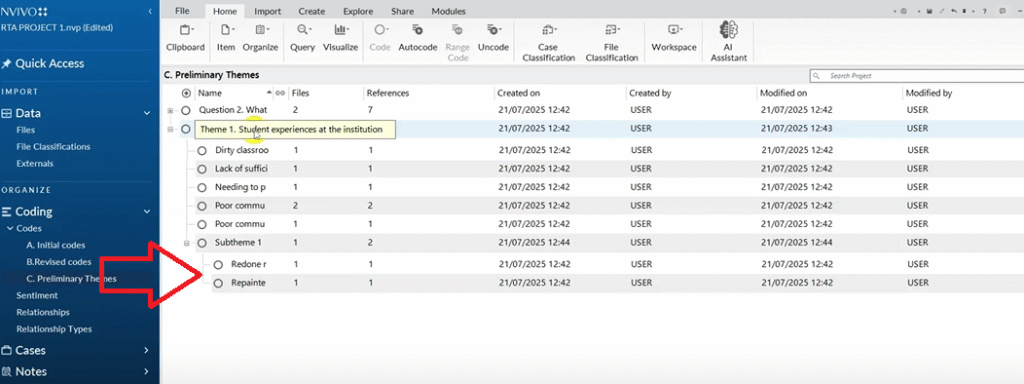
Task: Open A. Initial codes in sidebar
Action: tap(56, 245)
